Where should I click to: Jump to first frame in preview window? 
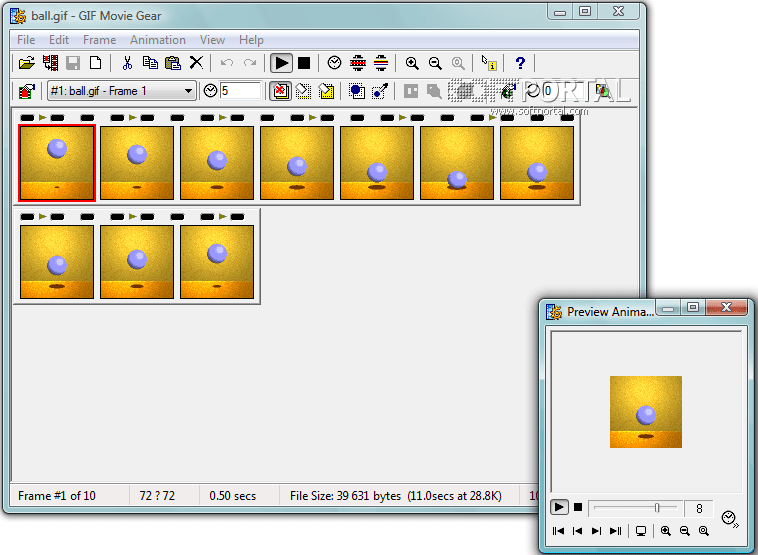[x=558, y=531]
